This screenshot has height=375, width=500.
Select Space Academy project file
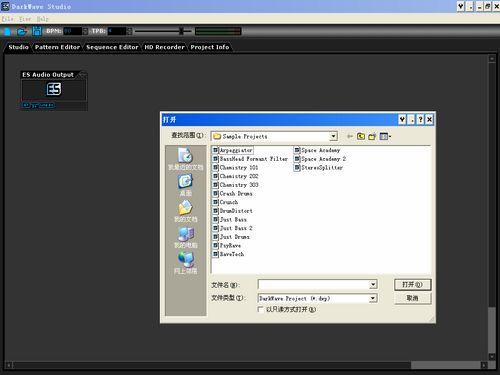(317, 150)
